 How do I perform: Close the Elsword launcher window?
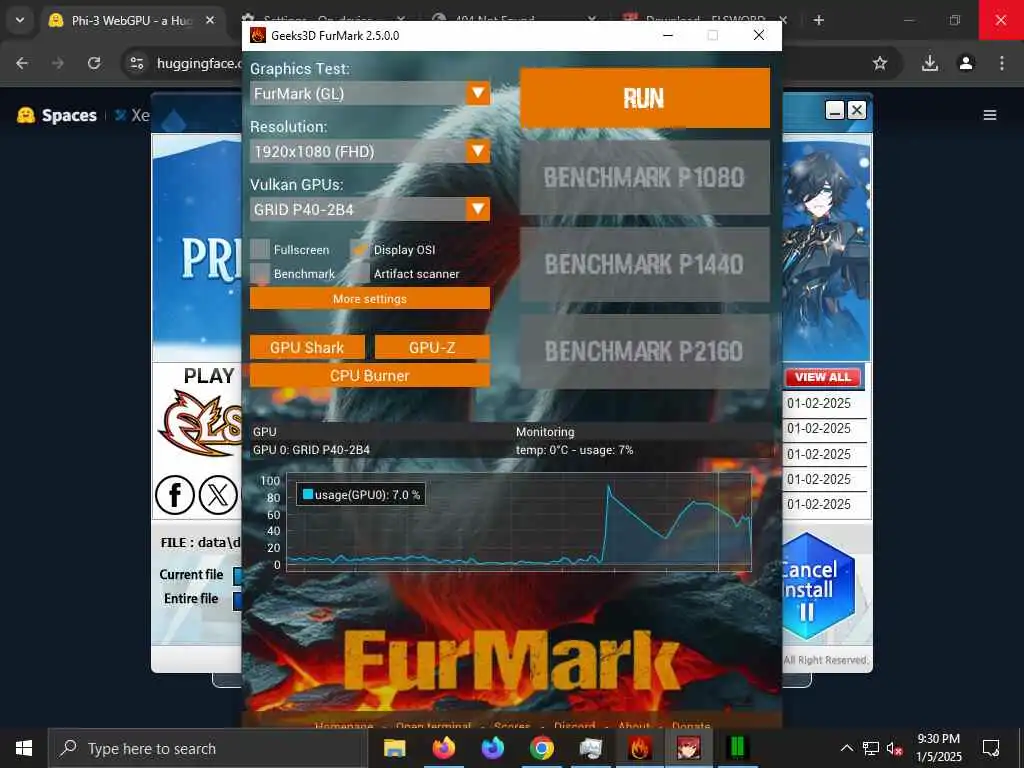coord(857,110)
